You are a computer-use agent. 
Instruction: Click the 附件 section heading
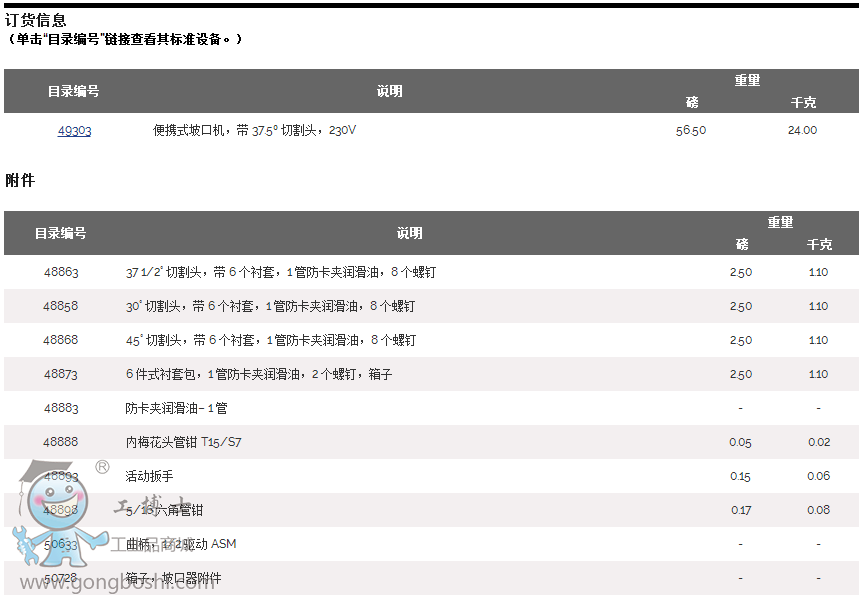pyautogui.click(x=20, y=180)
